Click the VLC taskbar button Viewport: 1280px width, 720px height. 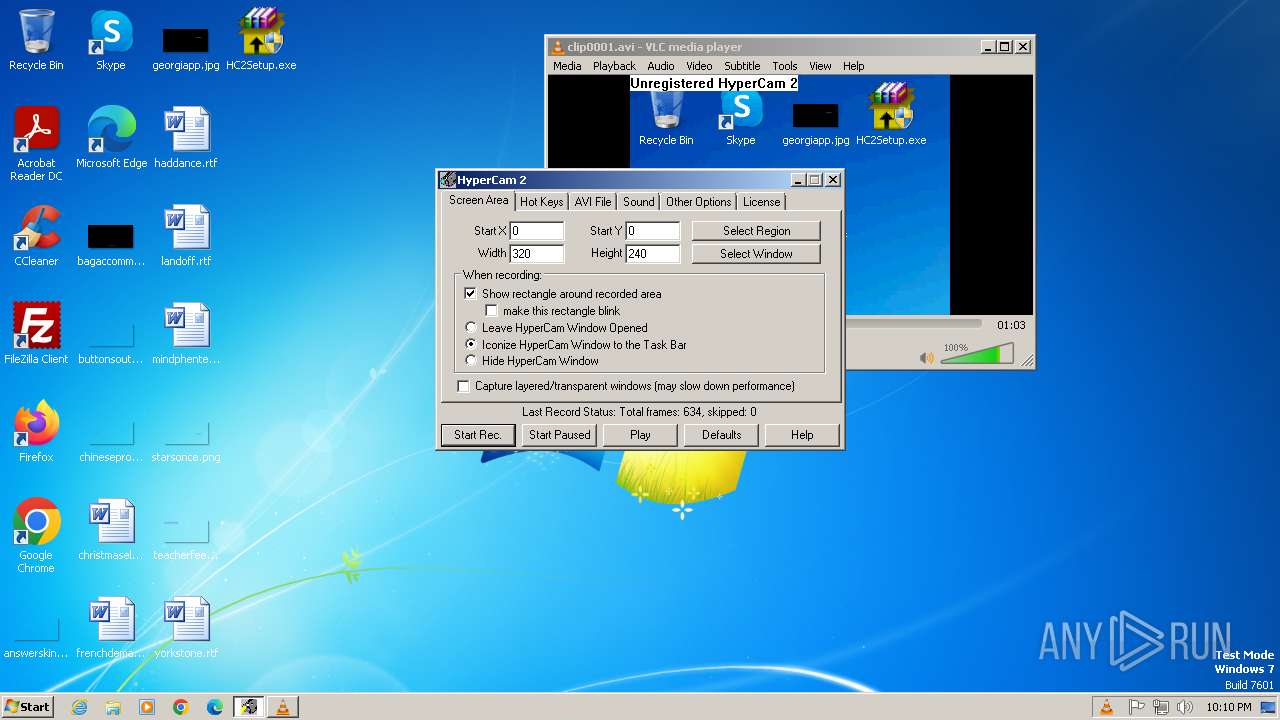283,707
